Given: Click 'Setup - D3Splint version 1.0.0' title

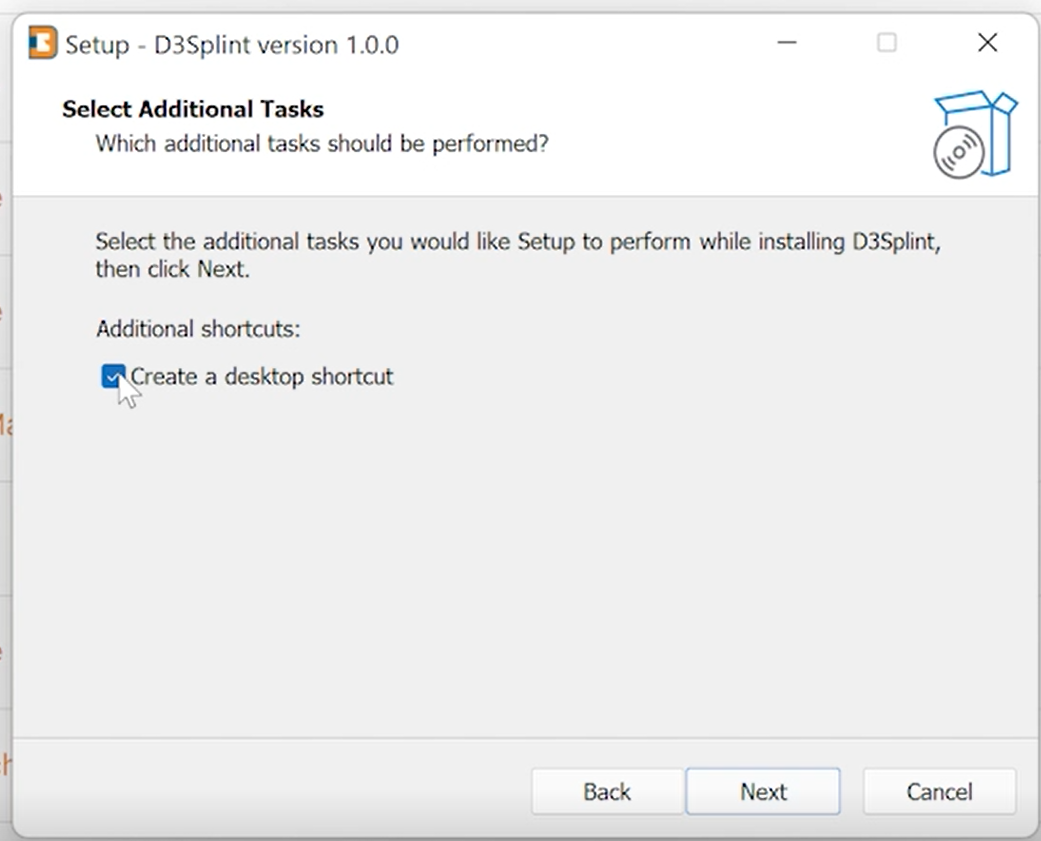Looking at the screenshot, I should click(x=232, y=45).
